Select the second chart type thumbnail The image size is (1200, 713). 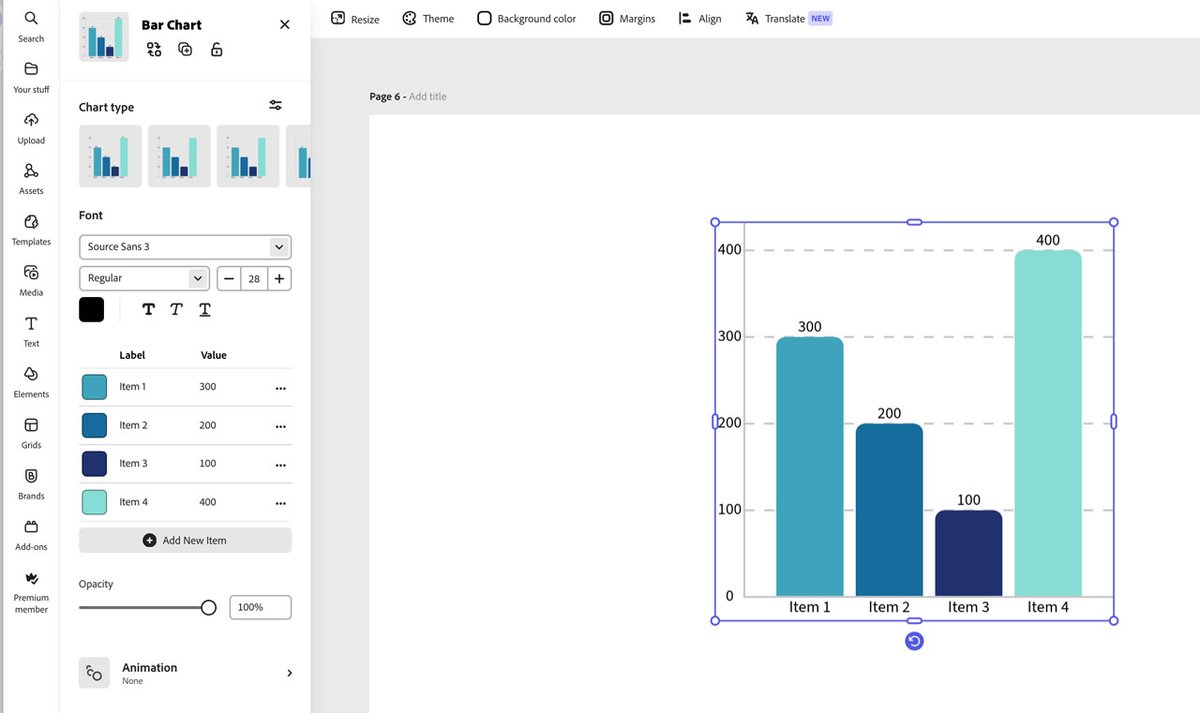pyautogui.click(x=179, y=156)
